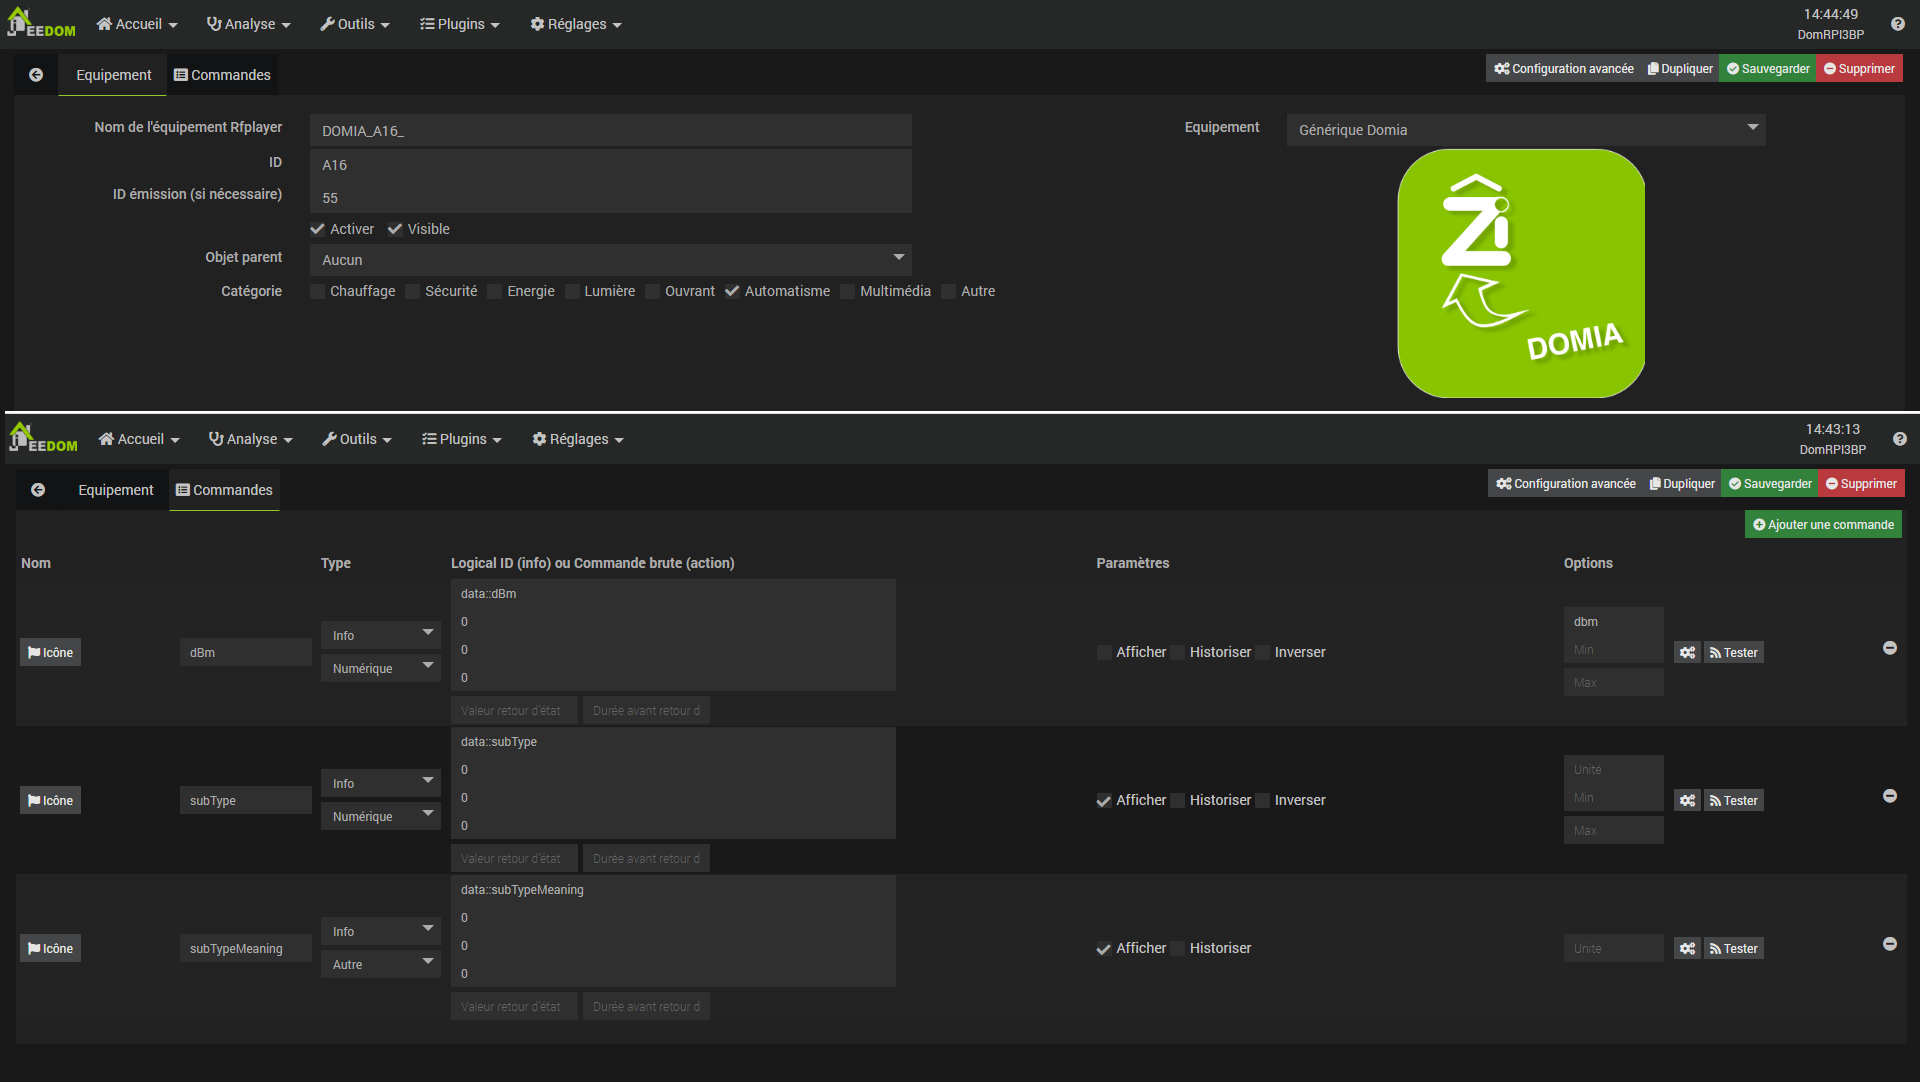The height and width of the screenshot is (1082, 1920).
Task: Open gear settings for the dBm command
Action: click(x=1687, y=653)
